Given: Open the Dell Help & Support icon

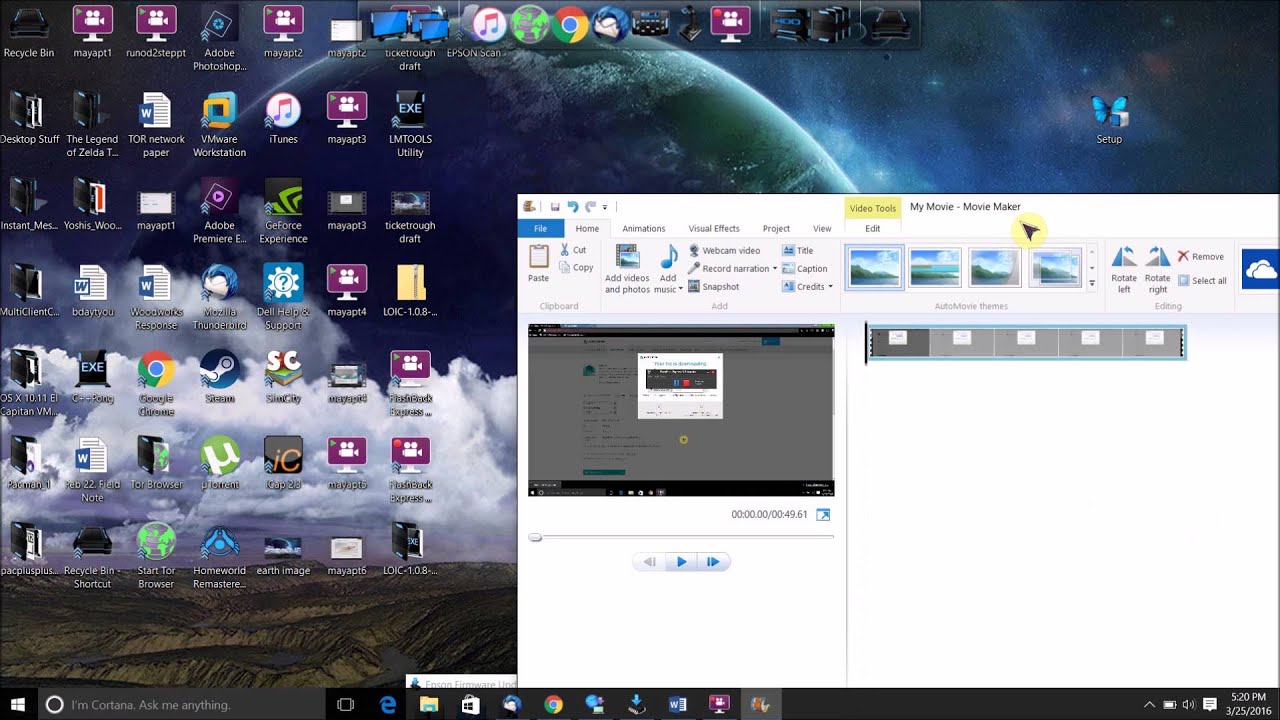Looking at the screenshot, I should [x=283, y=297].
